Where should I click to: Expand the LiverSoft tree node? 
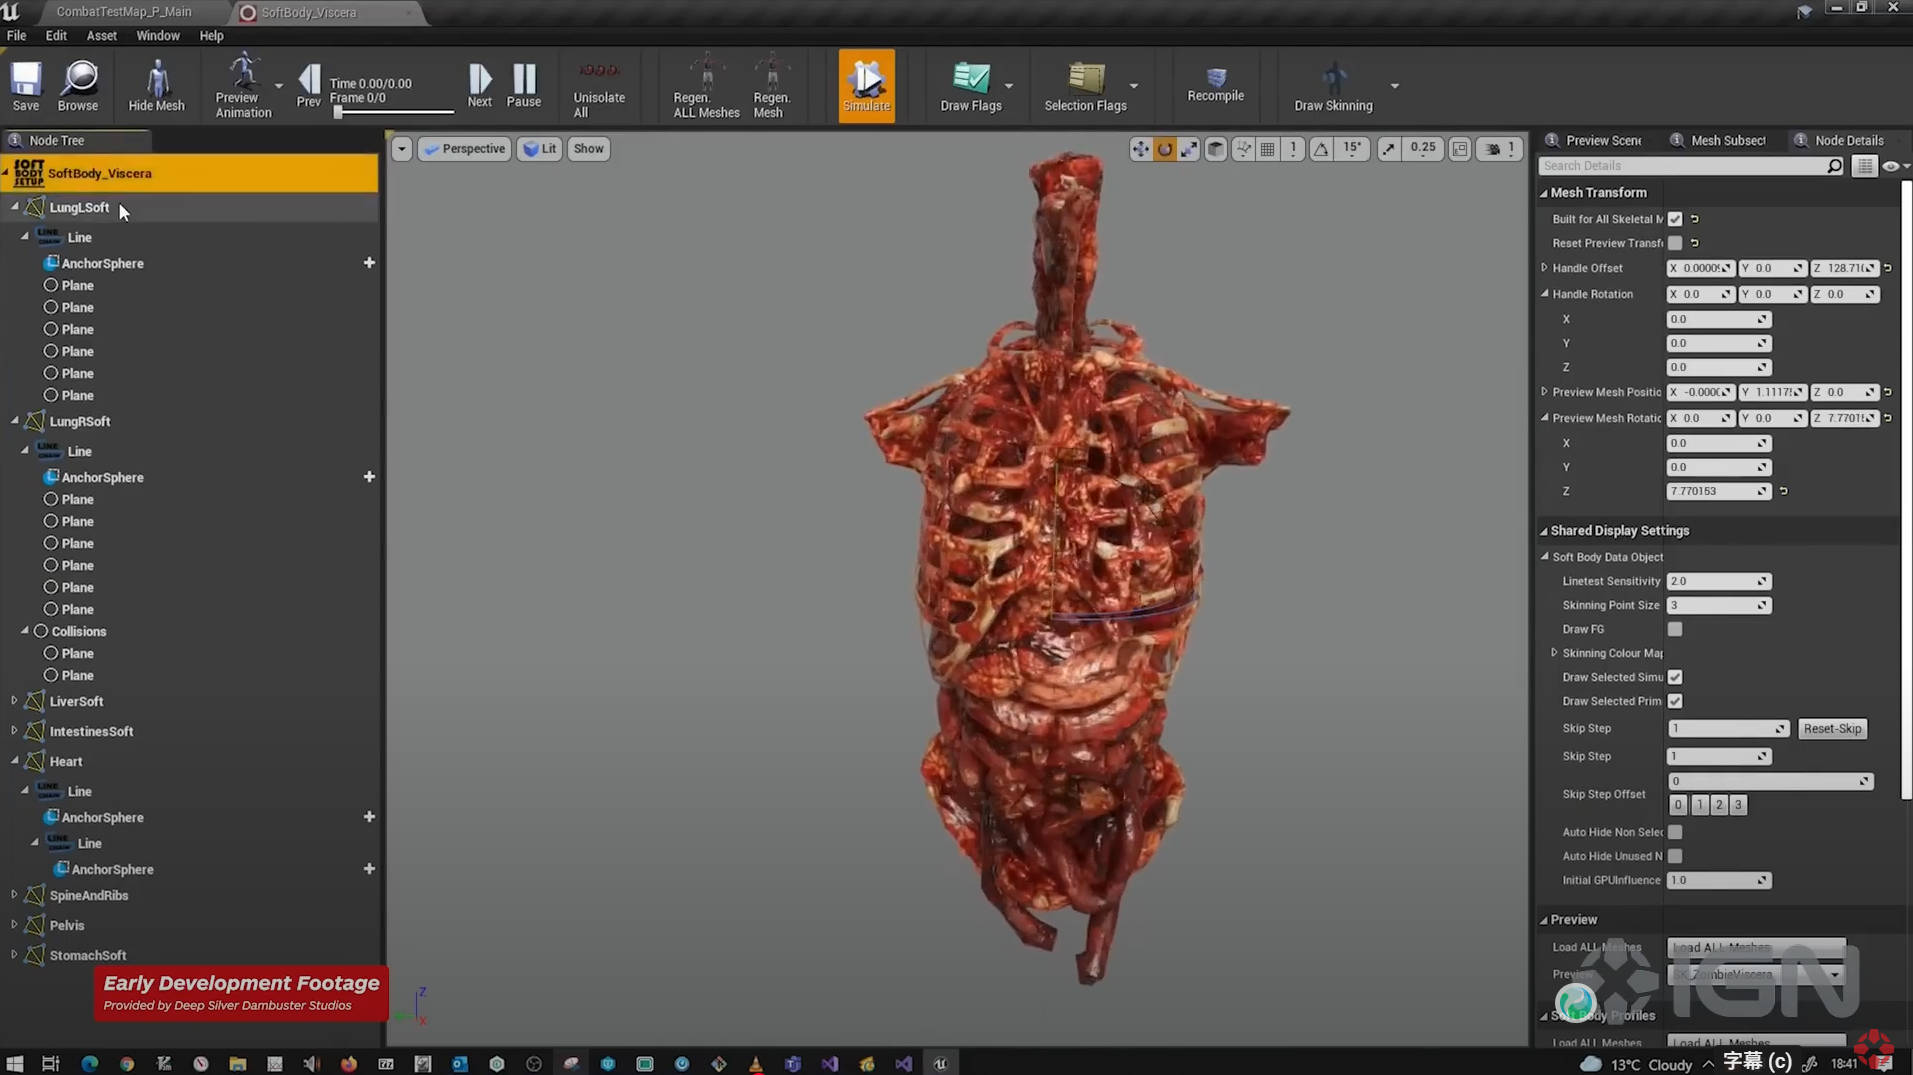(x=14, y=701)
